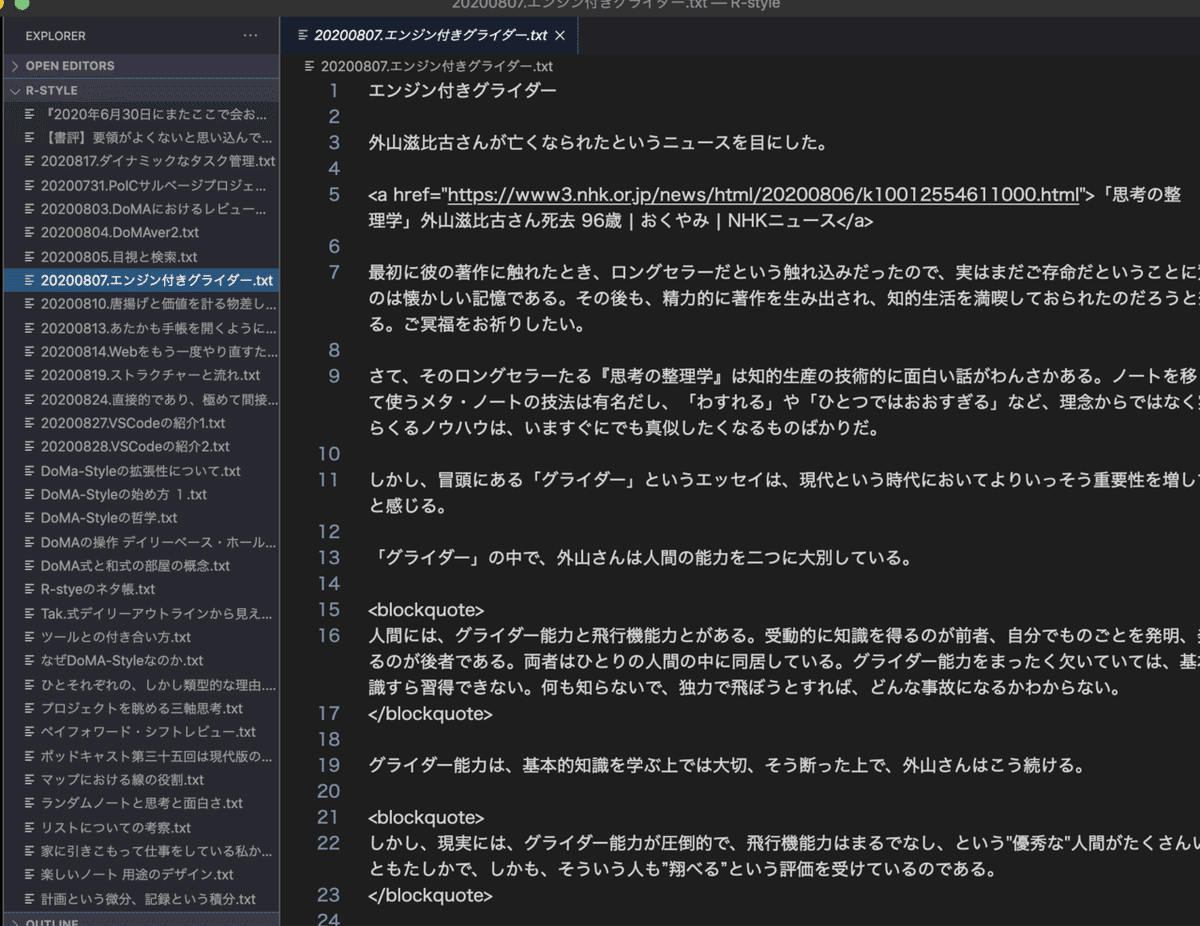This screenshot has height=926, width=1200.
Task: Open 計画という微分、記録という積分.txt
Action: tap(141, 899)
